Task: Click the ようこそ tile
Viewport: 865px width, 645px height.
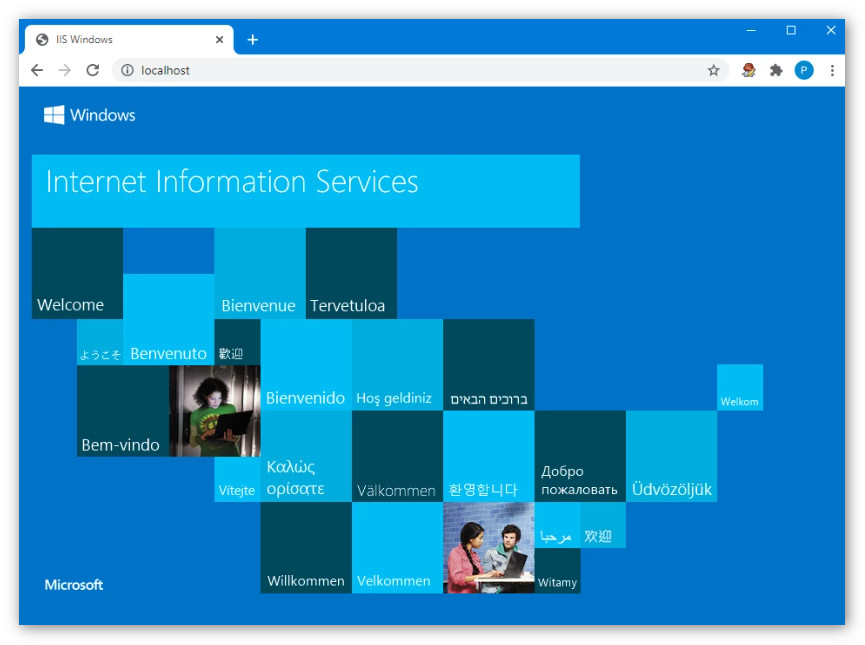Action: [100, 342]
